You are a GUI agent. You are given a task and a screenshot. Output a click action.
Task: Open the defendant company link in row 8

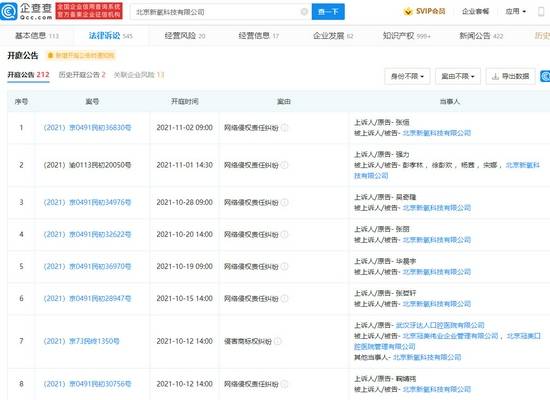[437, 389]
